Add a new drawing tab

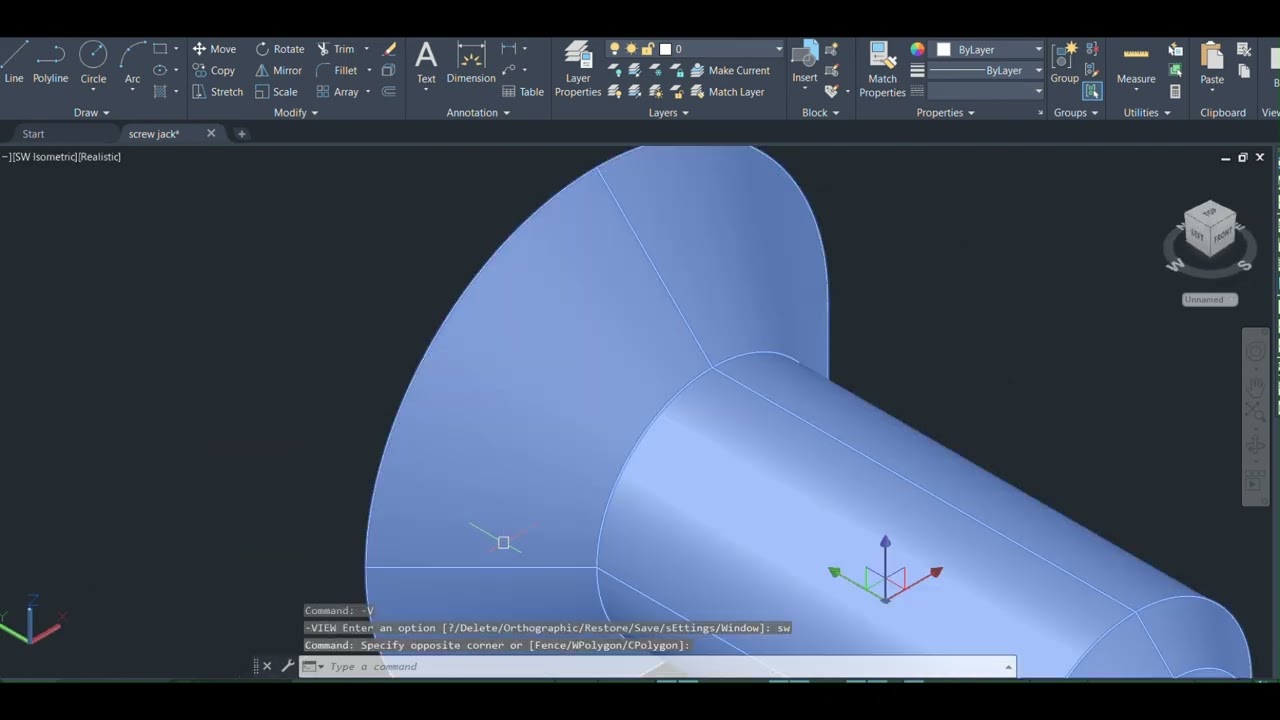coord(241,134)
